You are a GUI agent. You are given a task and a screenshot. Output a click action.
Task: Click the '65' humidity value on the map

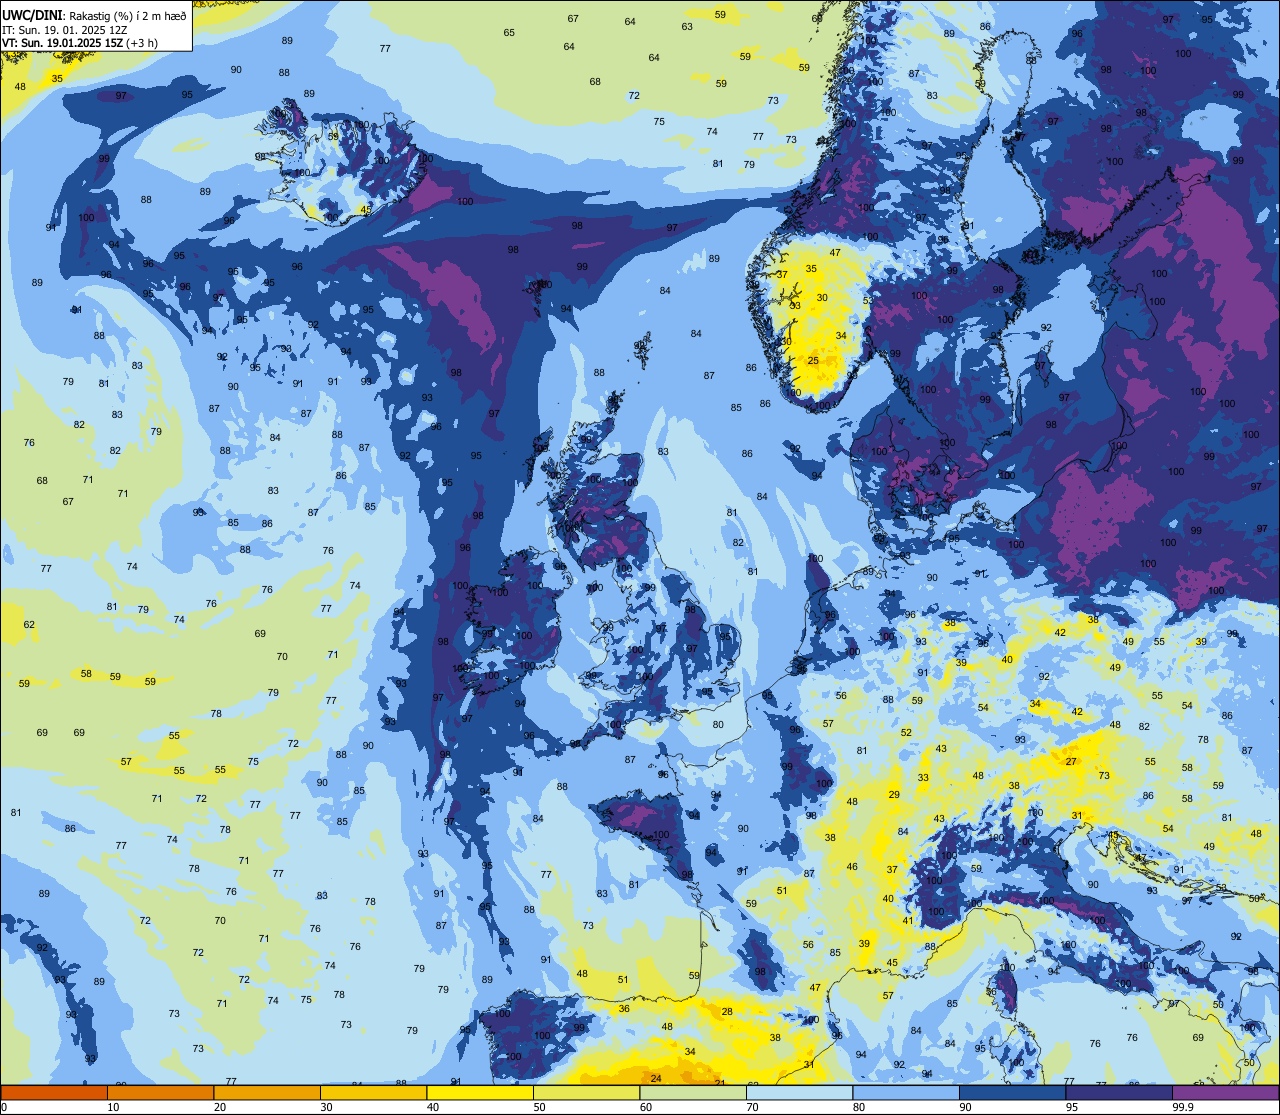(x=509, y=33)
